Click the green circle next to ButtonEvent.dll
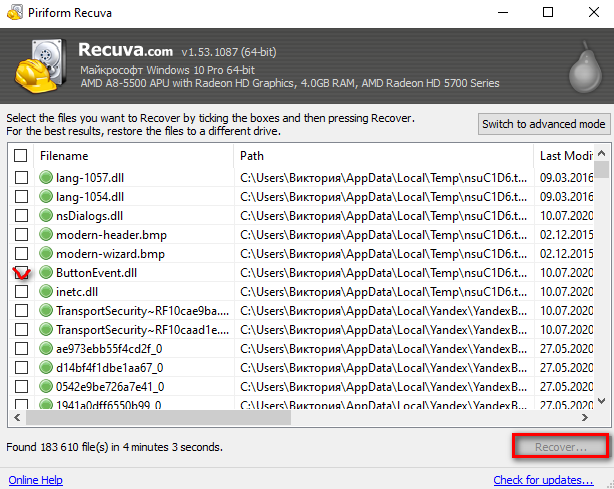The height and width of the screenshot is (489, 614). [46, 272]
